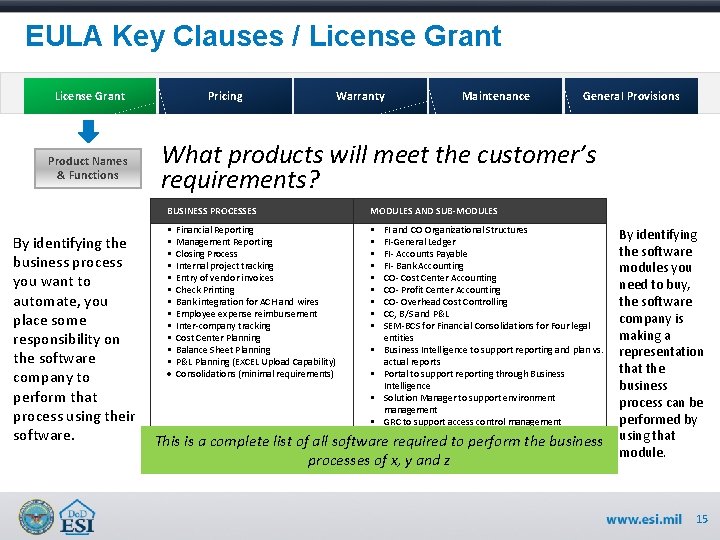Viewport: 720px width, 540px height.
Task: Select the MODULES AND SUB-MODULES column header
Action: [433, 211]
